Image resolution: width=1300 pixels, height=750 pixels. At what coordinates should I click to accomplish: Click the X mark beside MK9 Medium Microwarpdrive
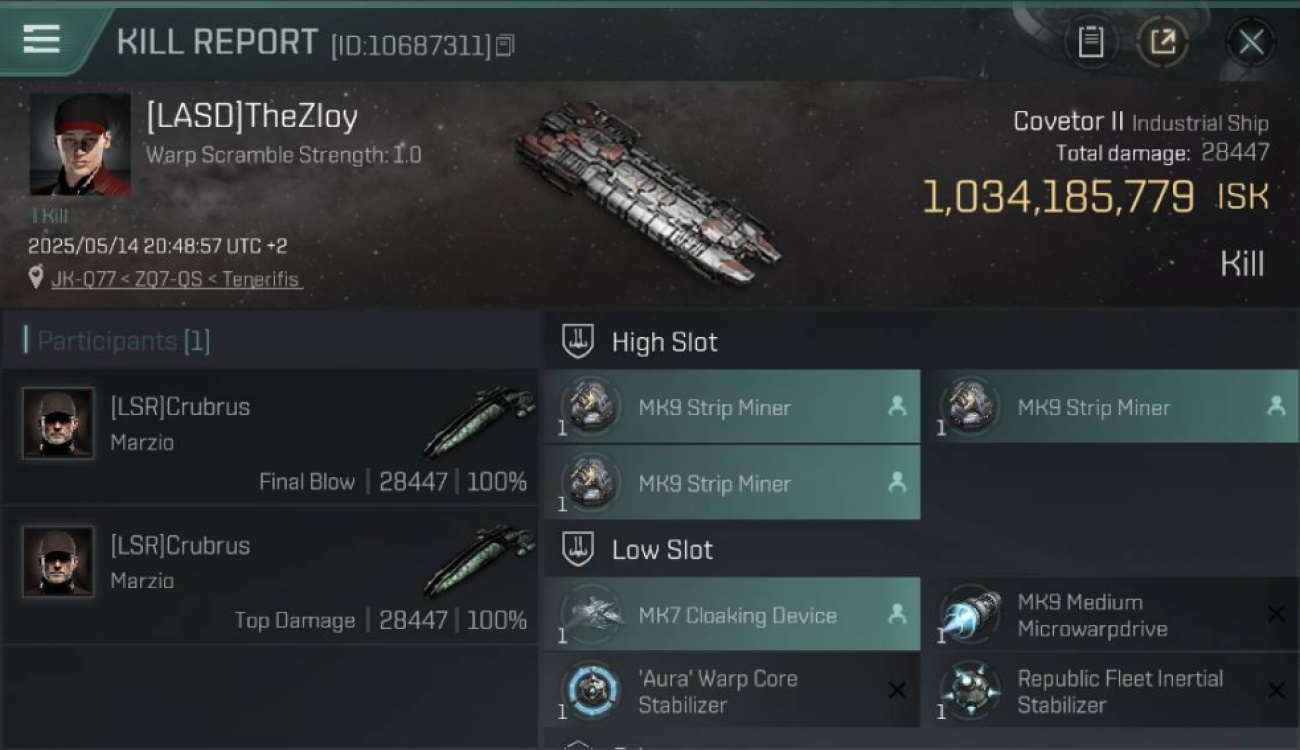(x=1276, y=614)
